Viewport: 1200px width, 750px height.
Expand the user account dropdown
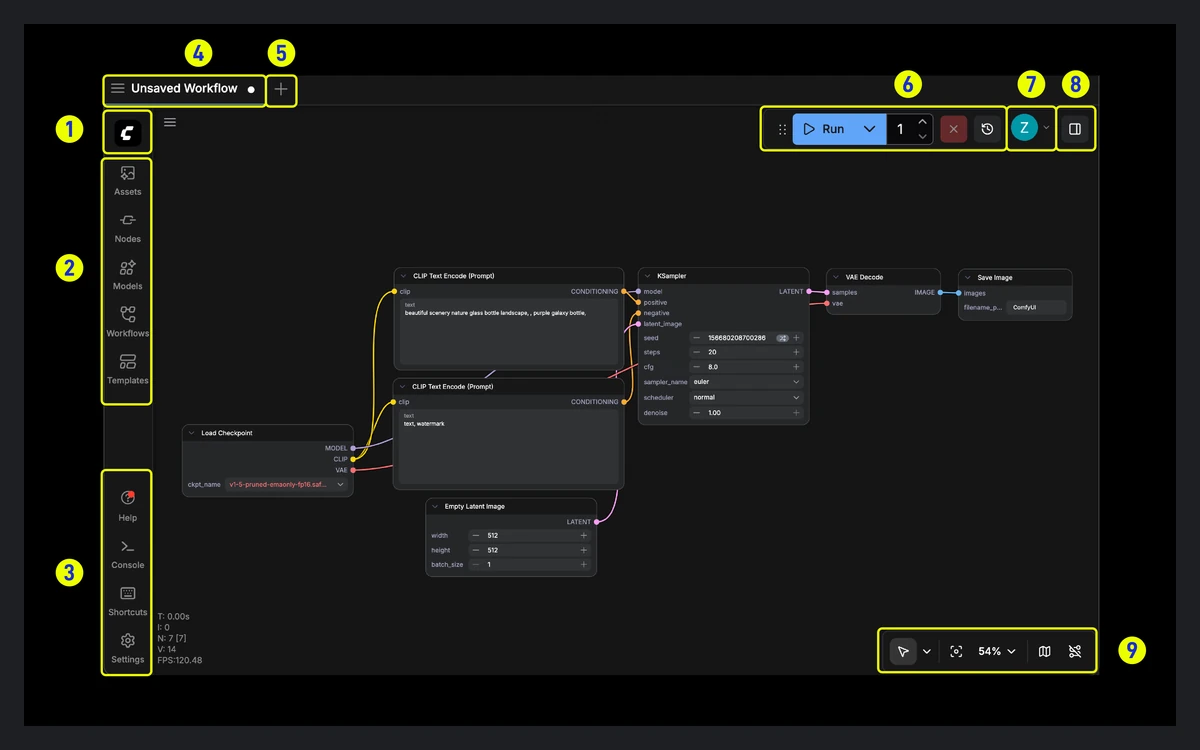tap(1046, 128)
